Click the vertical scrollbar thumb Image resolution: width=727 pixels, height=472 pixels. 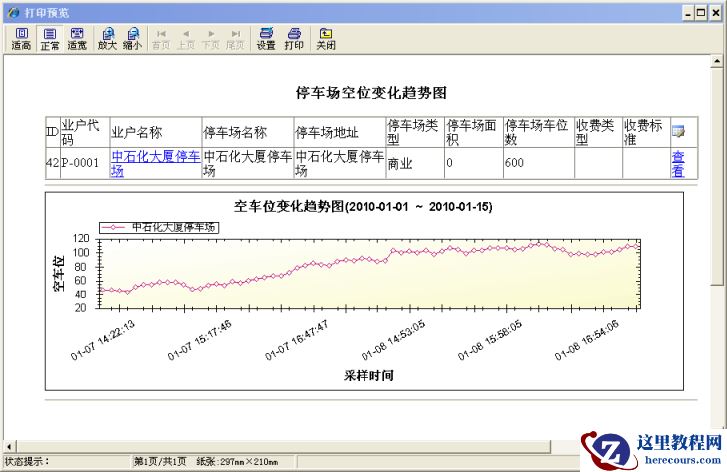tap(717, 176)
